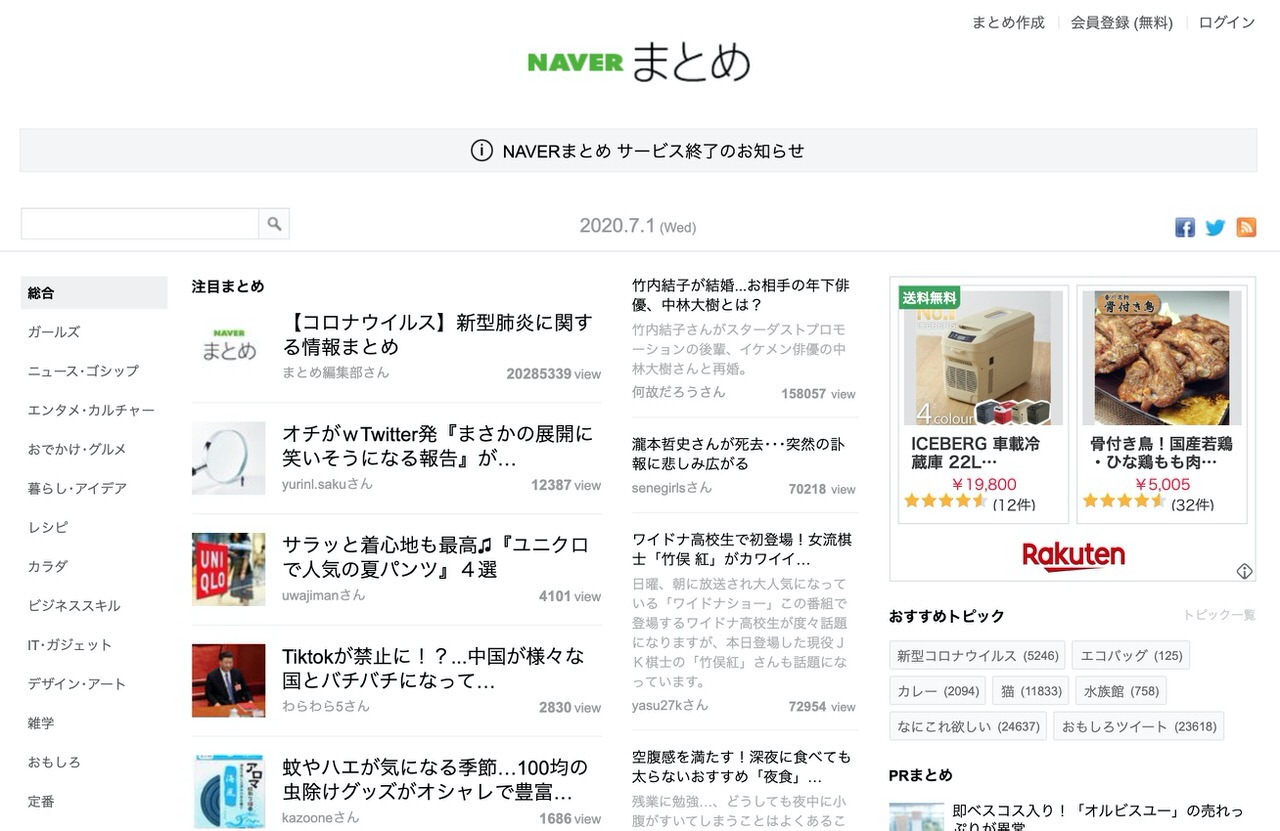Open 空腹感を満たす 夜食 article

pos(742,767)
